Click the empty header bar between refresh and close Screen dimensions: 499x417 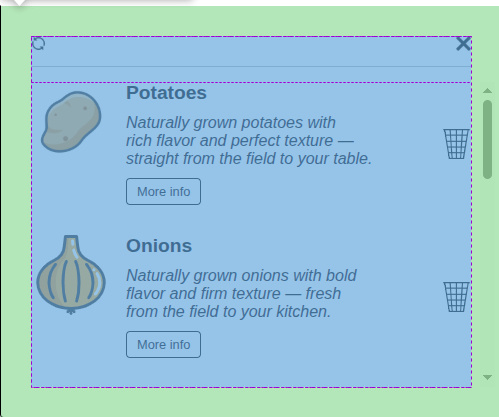click(x=250, y=52)
